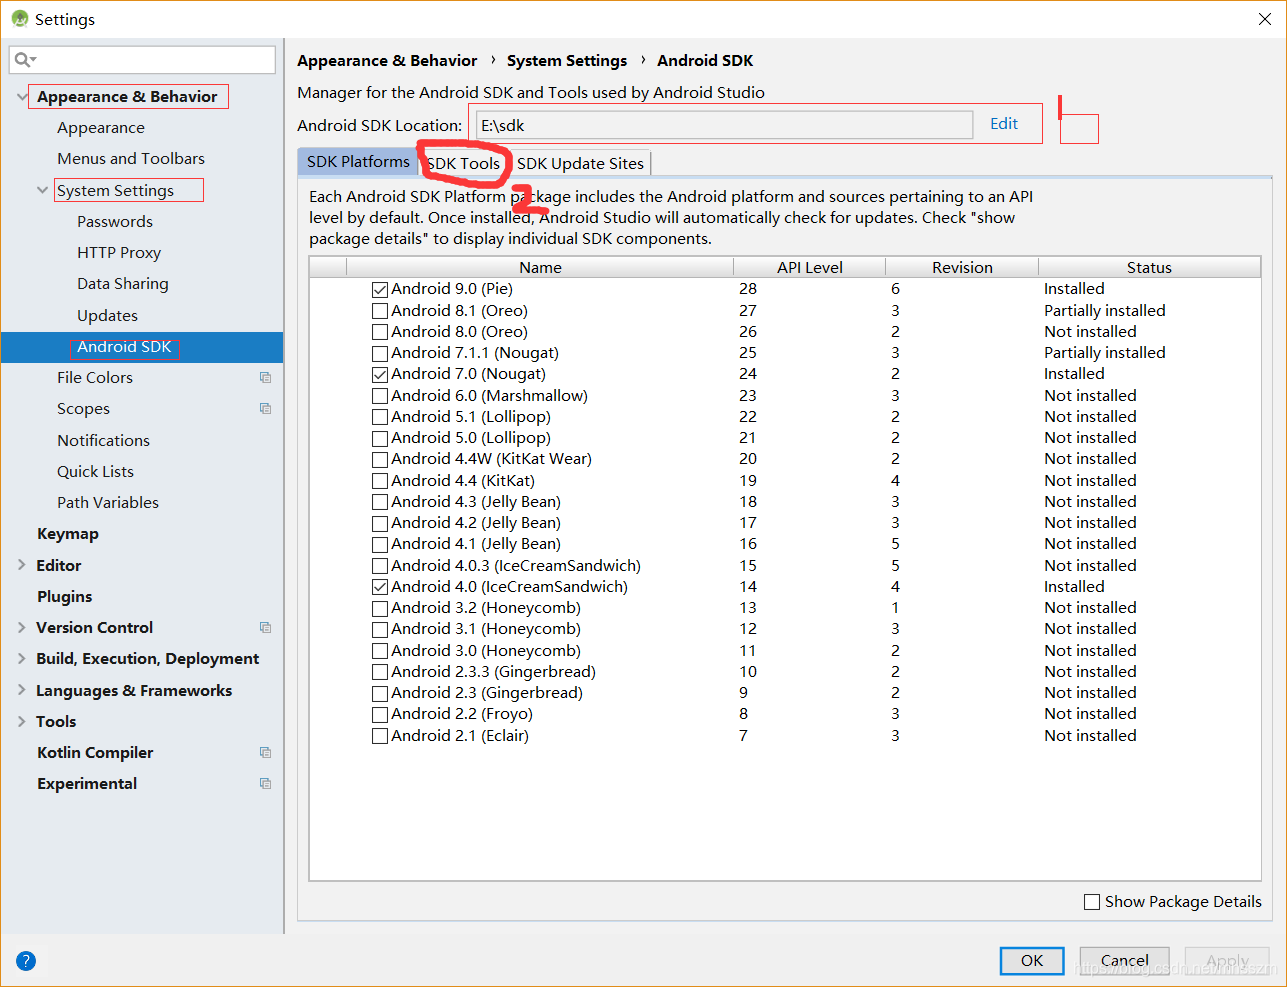Sort table by Status column header
Viewport: 1287px width, 987px height.
coord(1149,267)
